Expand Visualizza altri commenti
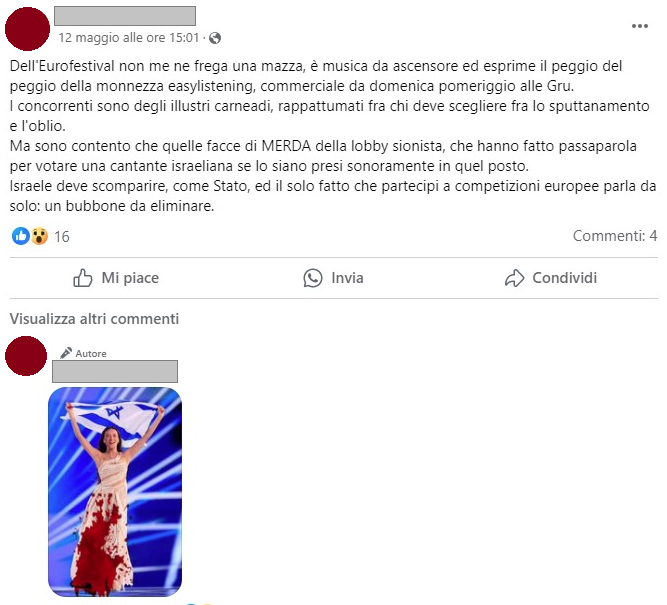 pyautogui.click(x=94, y=319)
